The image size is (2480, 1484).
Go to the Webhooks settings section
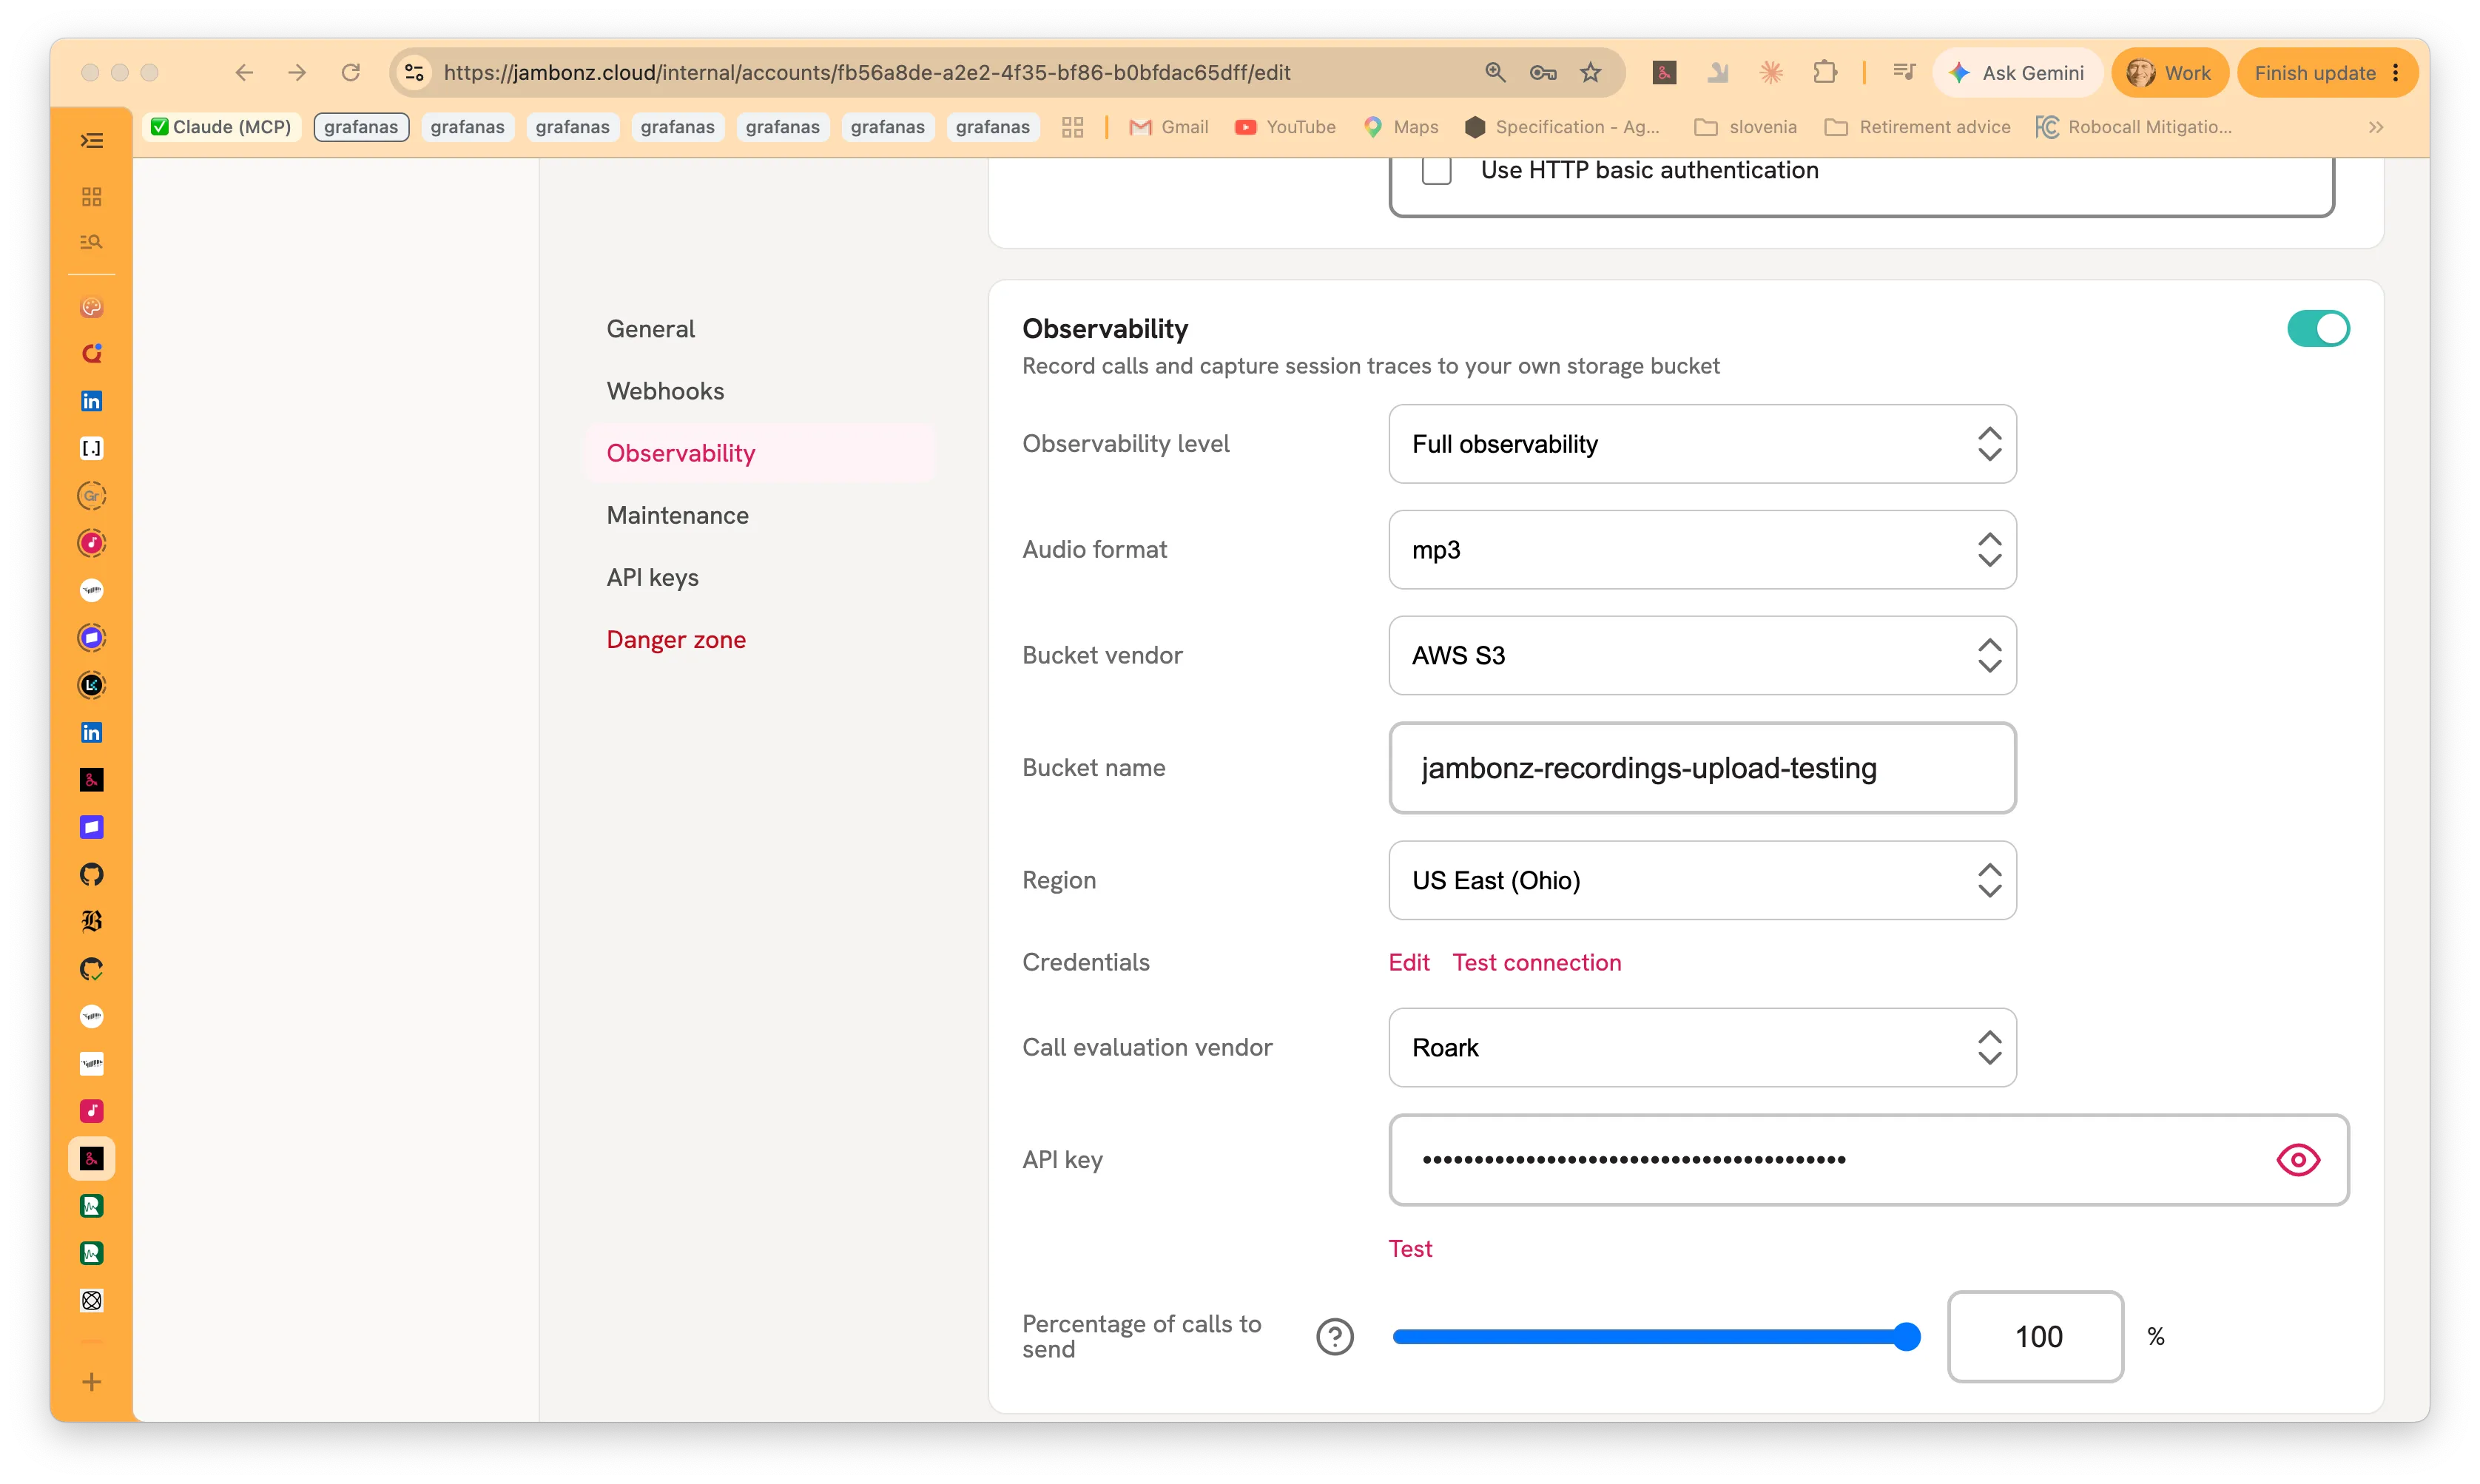click(665, 391)
